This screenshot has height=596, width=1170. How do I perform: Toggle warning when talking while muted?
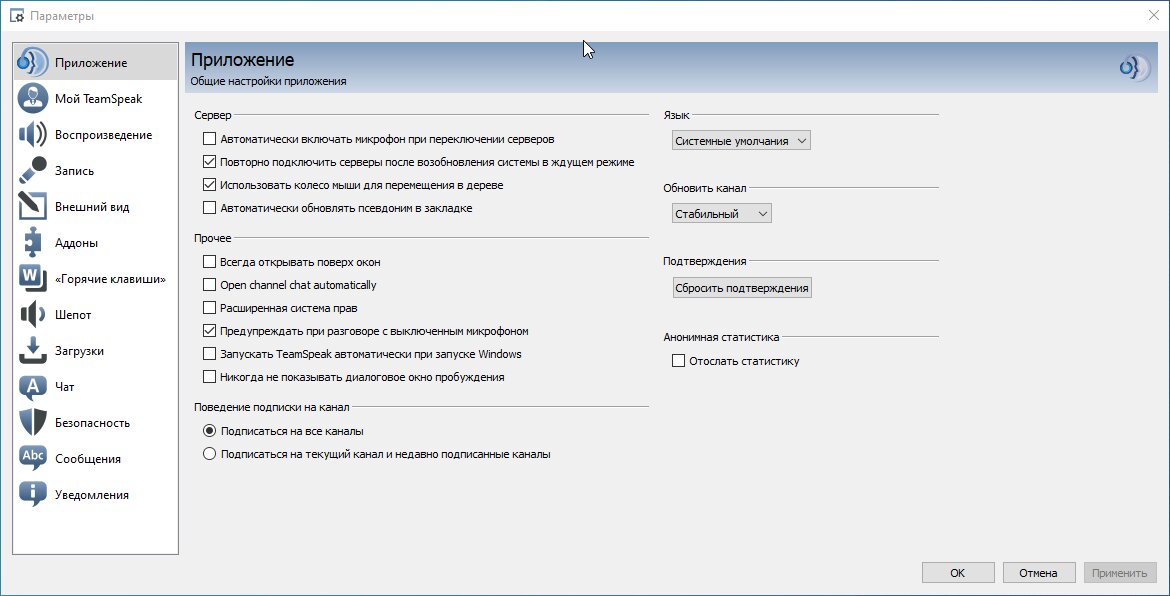click(x=209, y=331)
